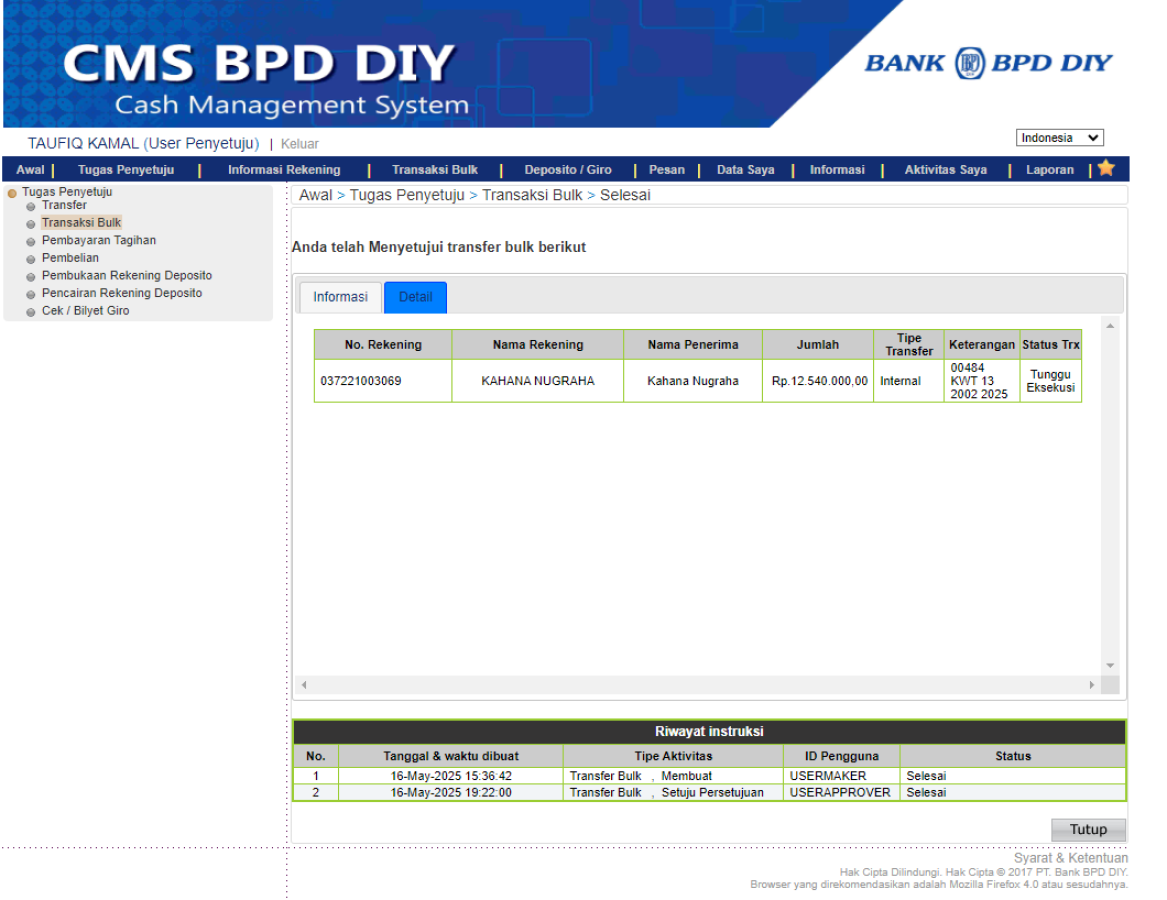Click the Keterangan column header

pyautogui.click(x=982, y=345)
